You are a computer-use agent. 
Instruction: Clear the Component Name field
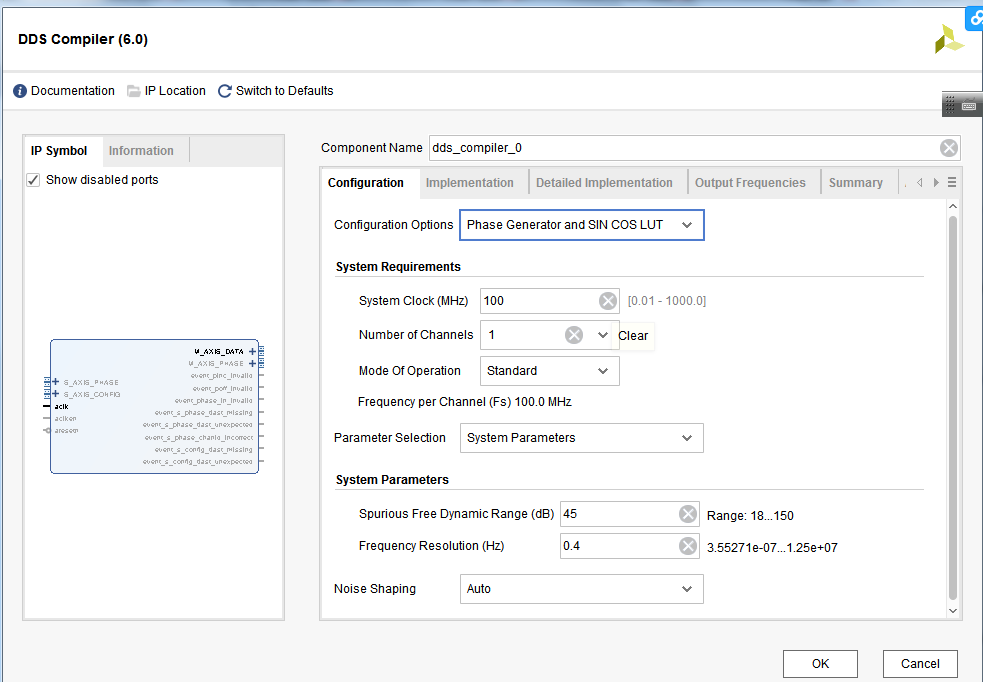[x=949, y=148]
